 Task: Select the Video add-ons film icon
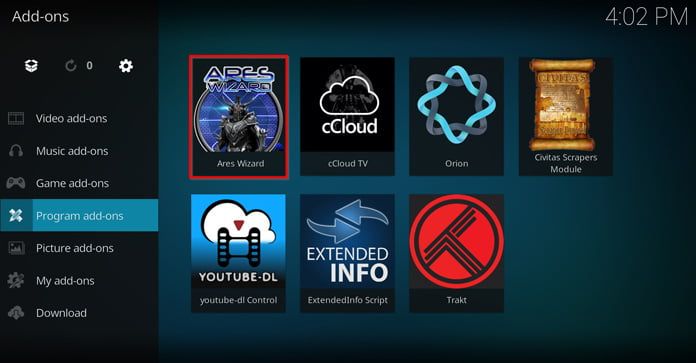(x=16, y=118)
